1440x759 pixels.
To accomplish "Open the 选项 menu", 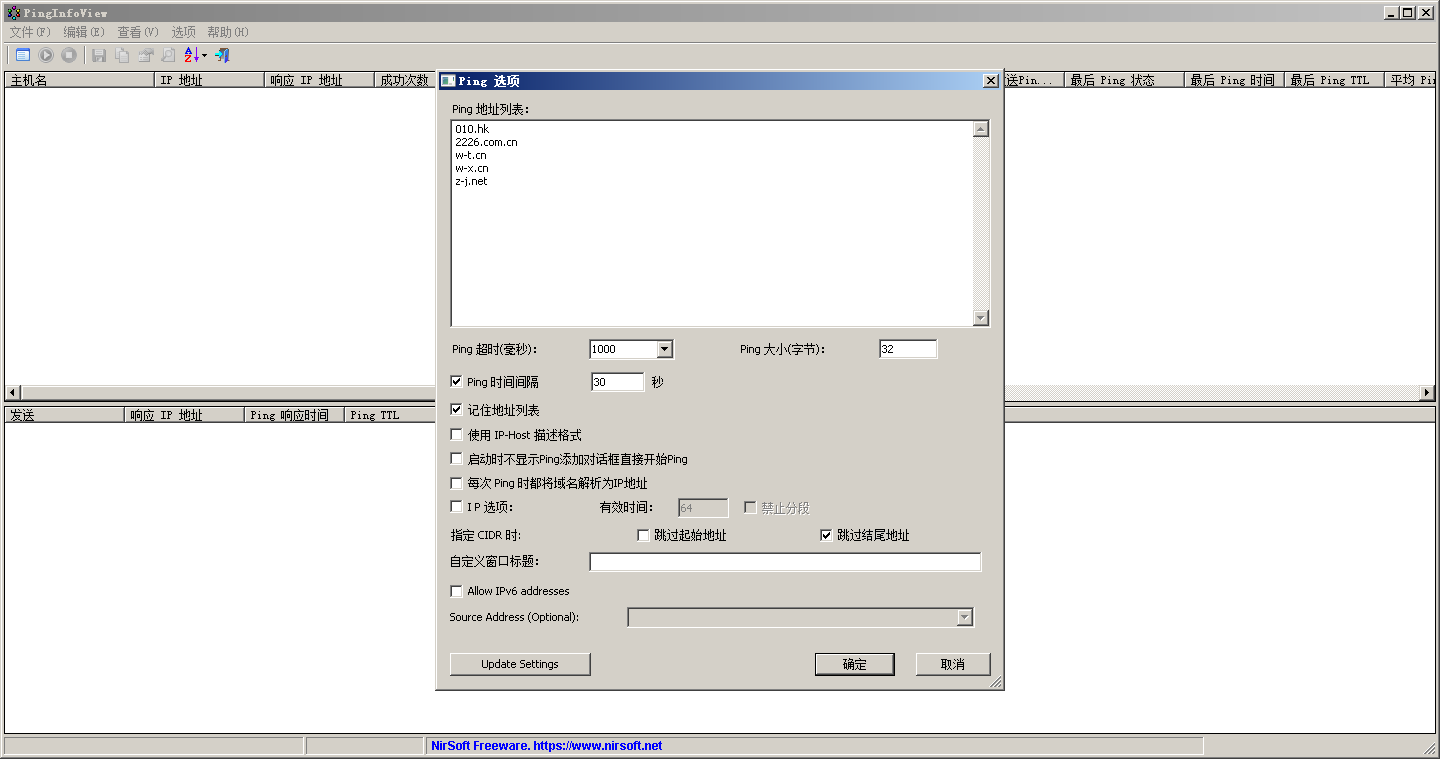I will click(x=183, y=31).
